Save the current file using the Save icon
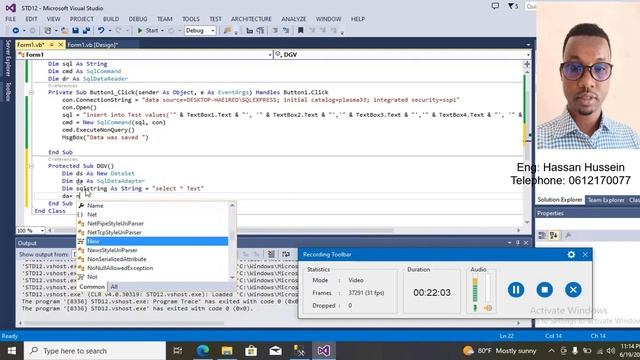The width and height of the screenshot is (640, 360). (76, 31)
